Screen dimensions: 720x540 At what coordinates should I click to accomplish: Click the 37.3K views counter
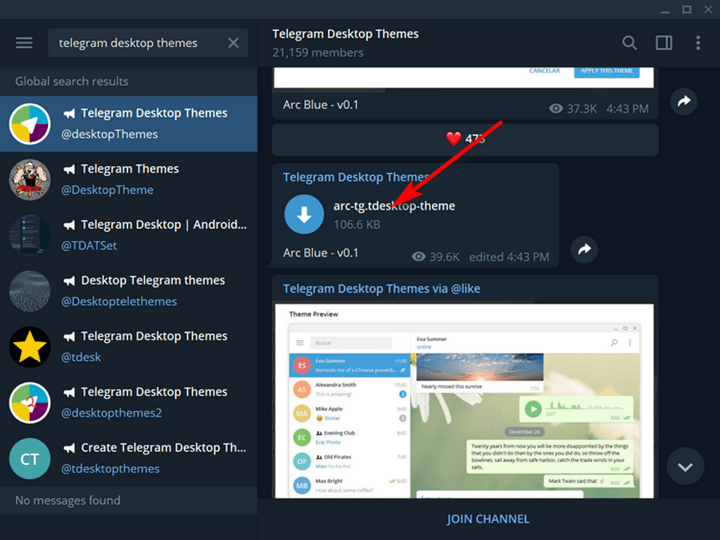point(573,109)
